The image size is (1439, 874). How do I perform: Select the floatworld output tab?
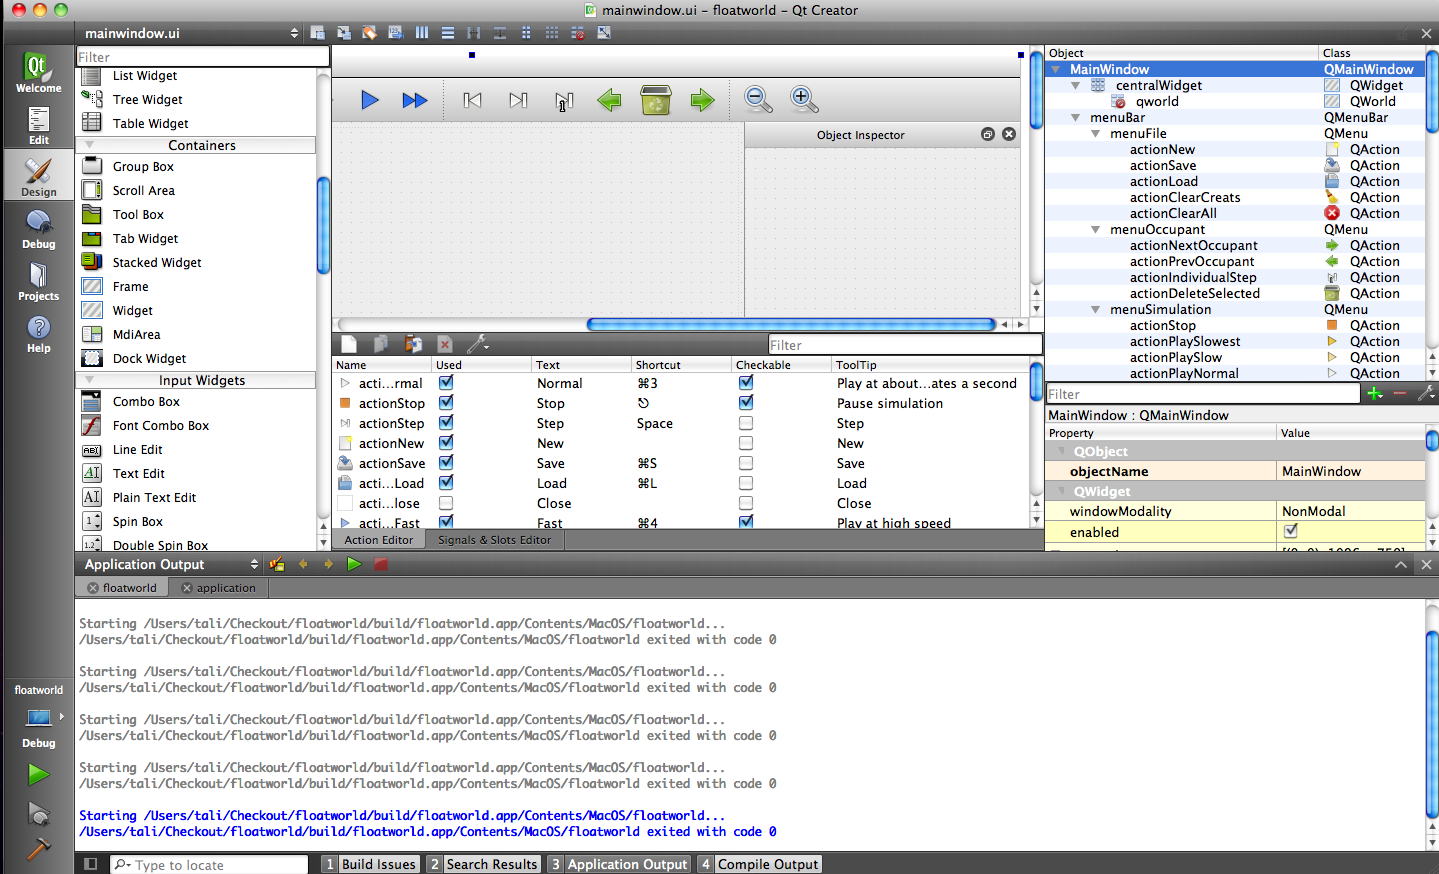[x=123, y=588]
